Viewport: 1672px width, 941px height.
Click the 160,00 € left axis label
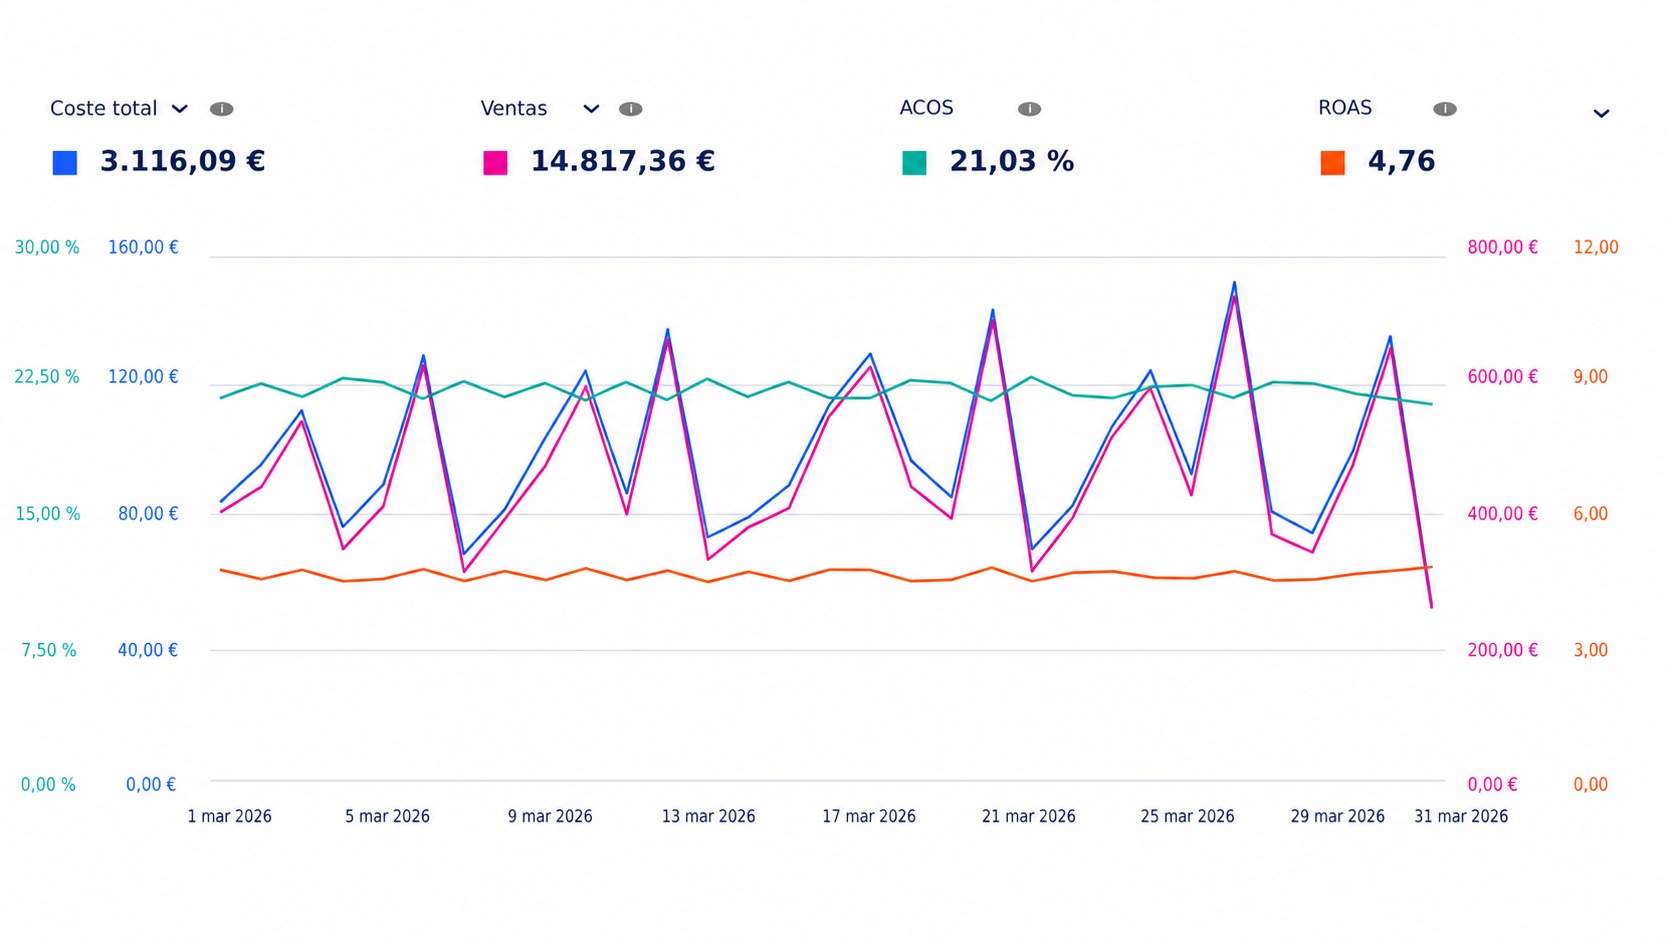[143, 247]
